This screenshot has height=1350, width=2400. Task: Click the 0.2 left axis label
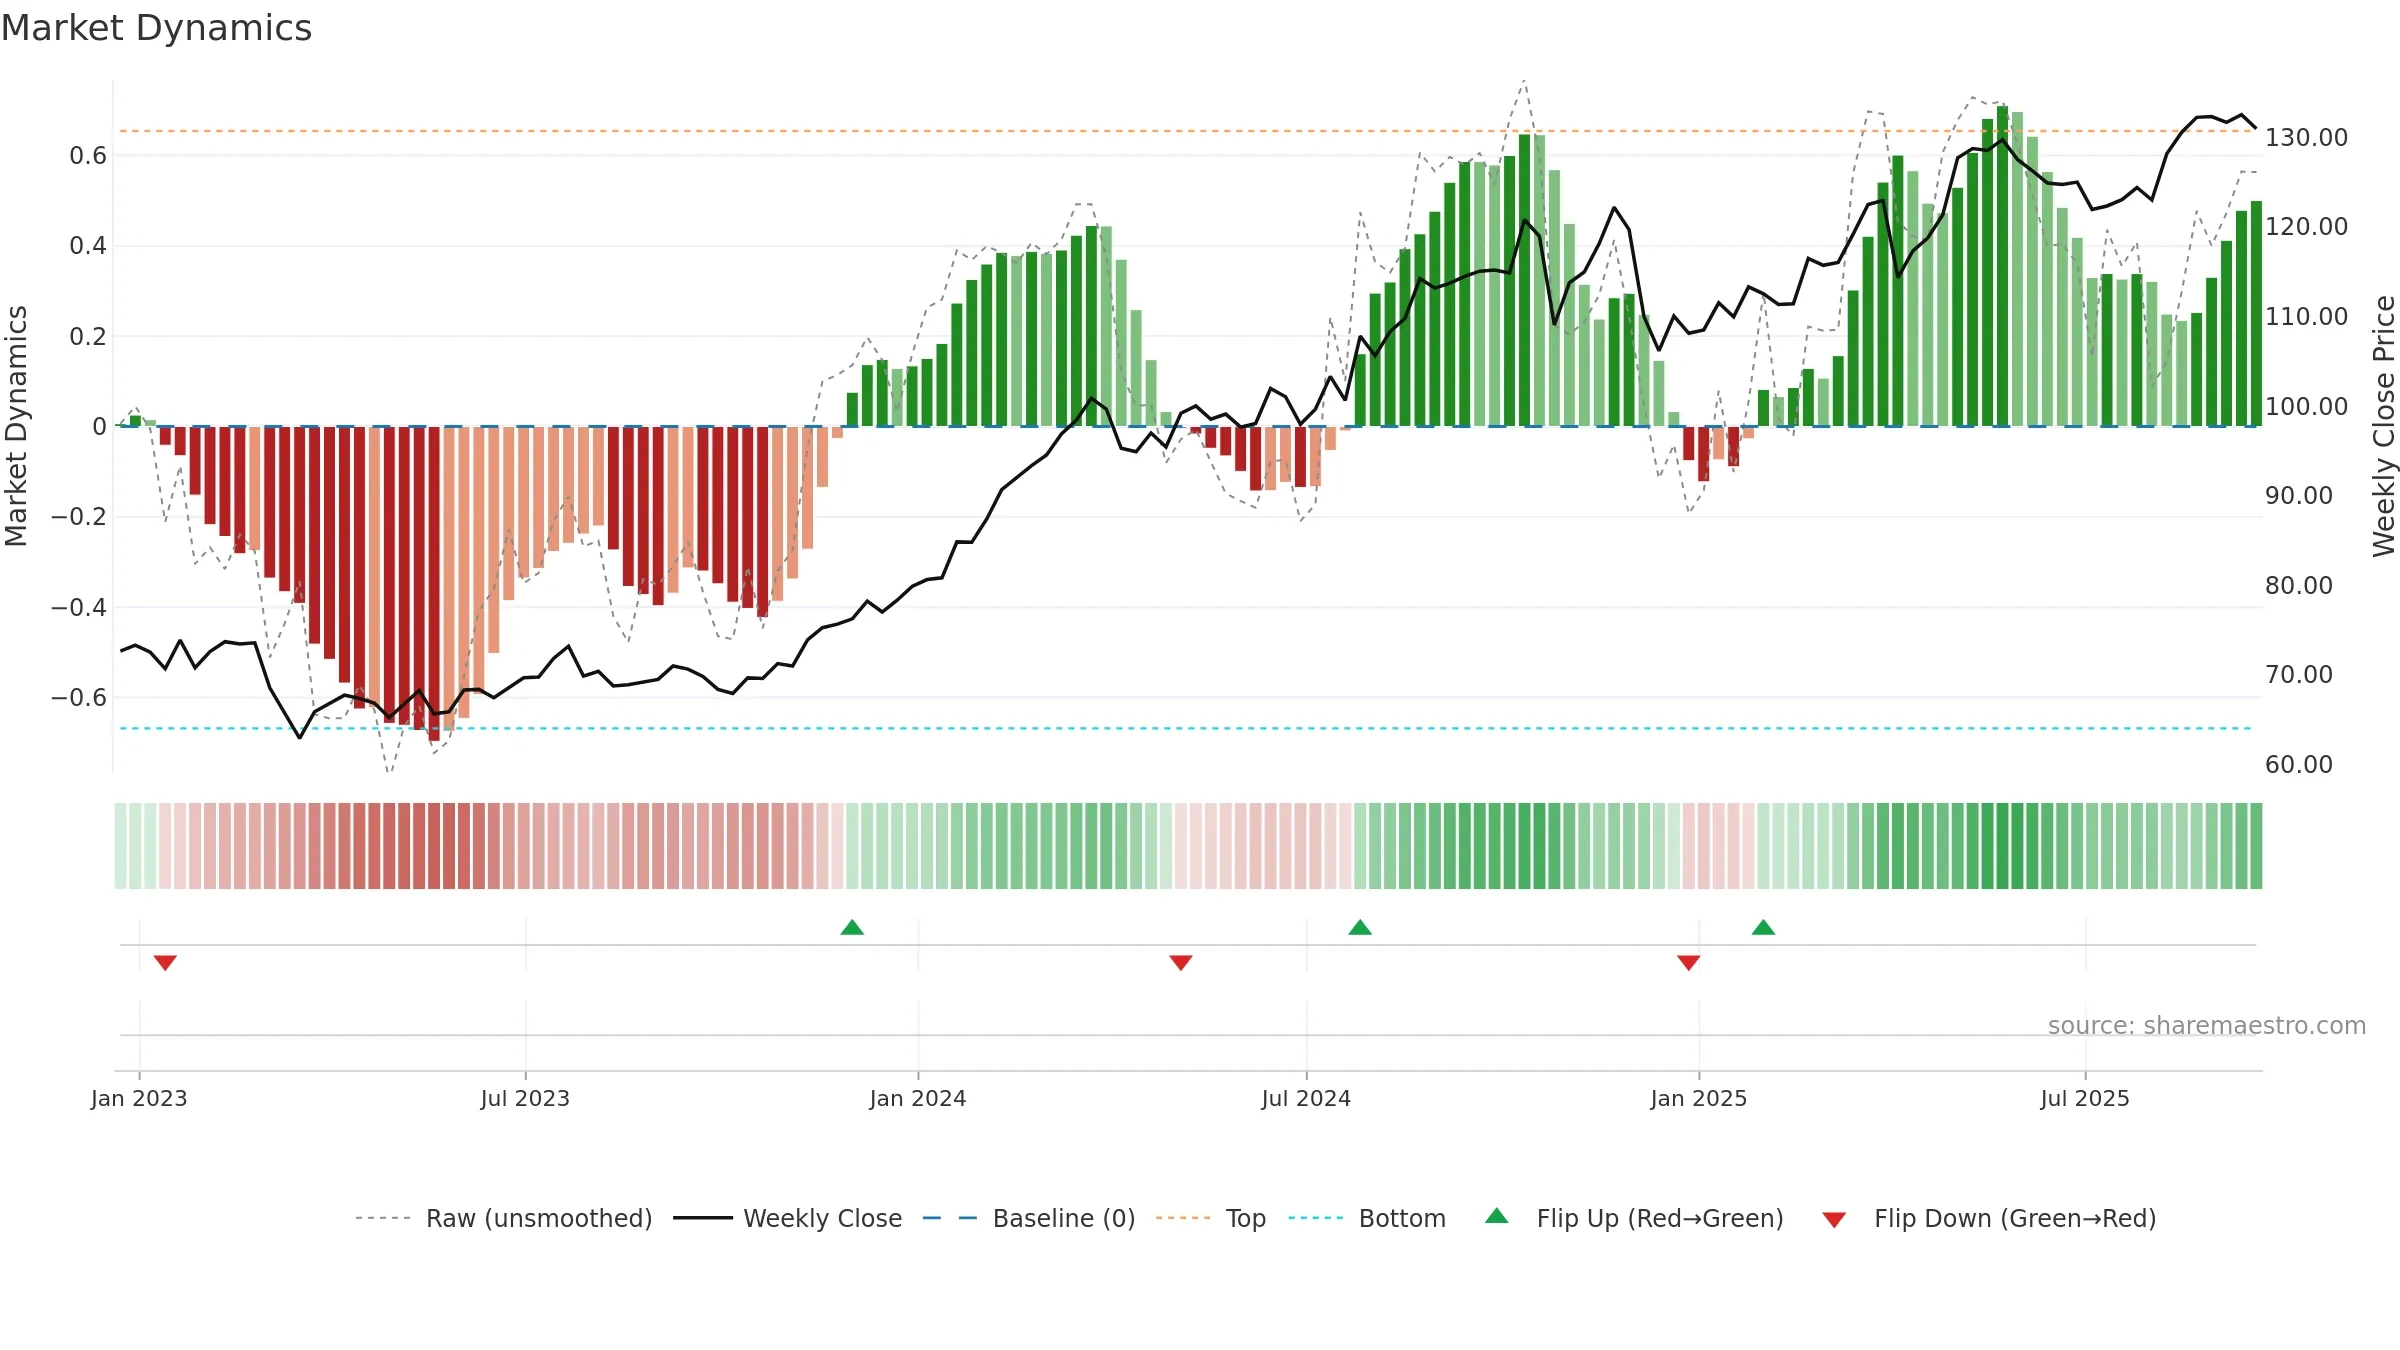tap(88, 336)
